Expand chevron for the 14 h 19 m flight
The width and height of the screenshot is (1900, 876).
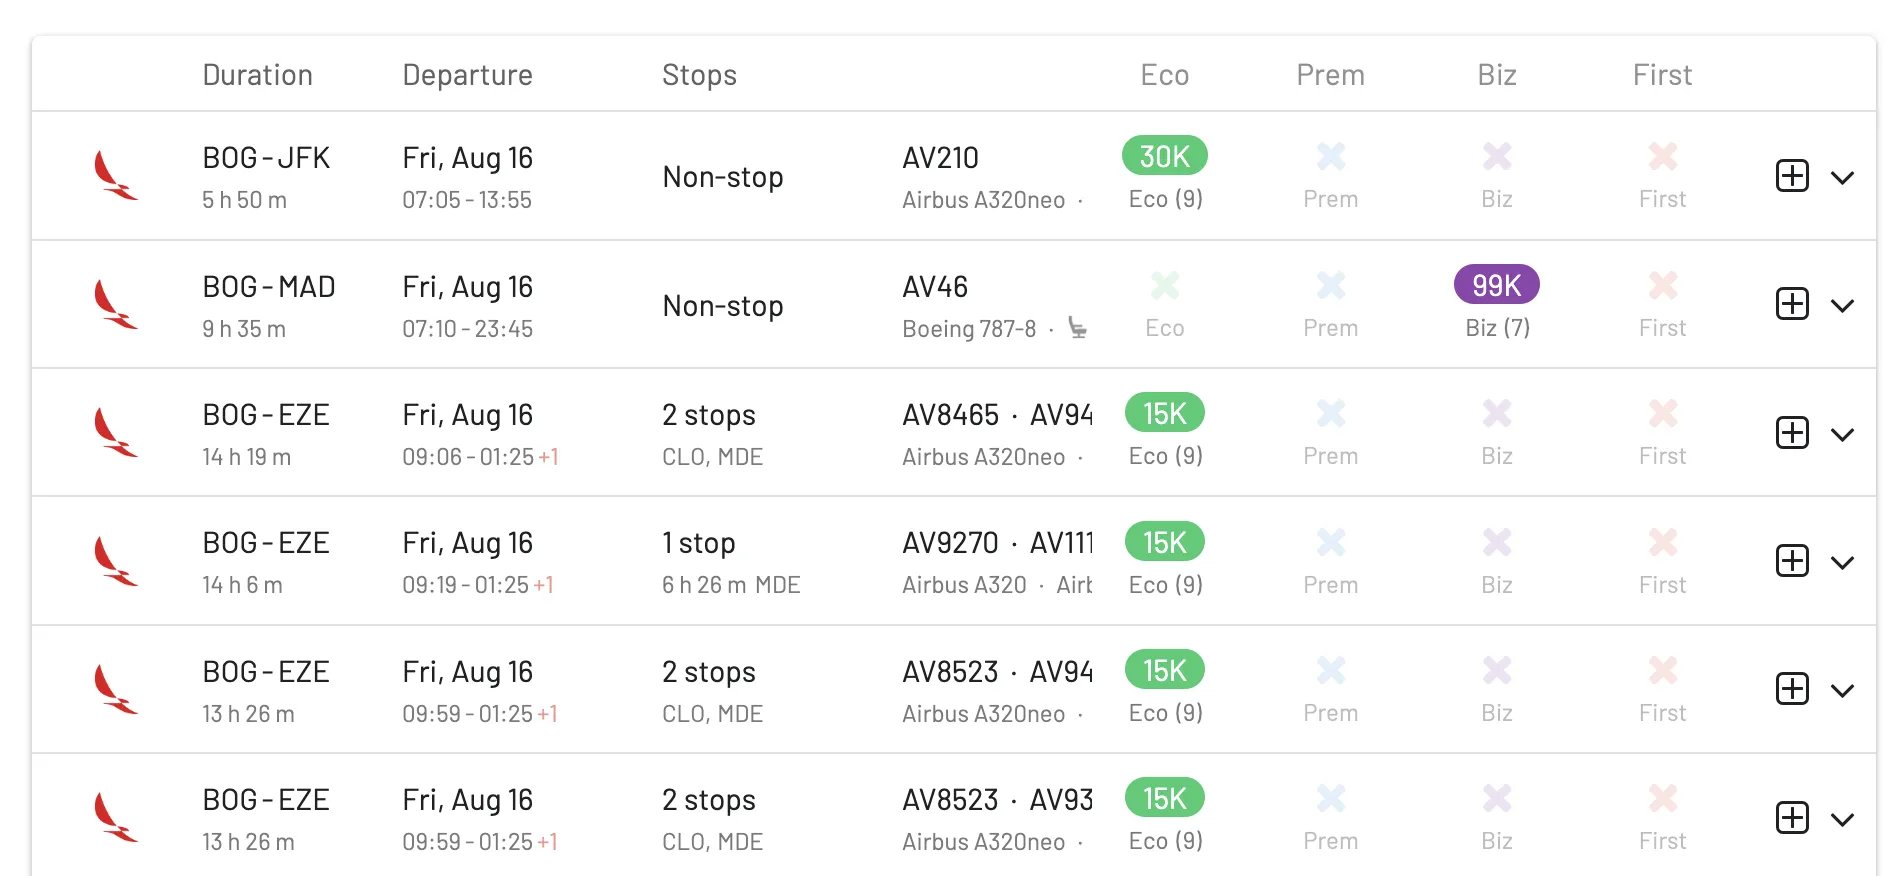1842,434
